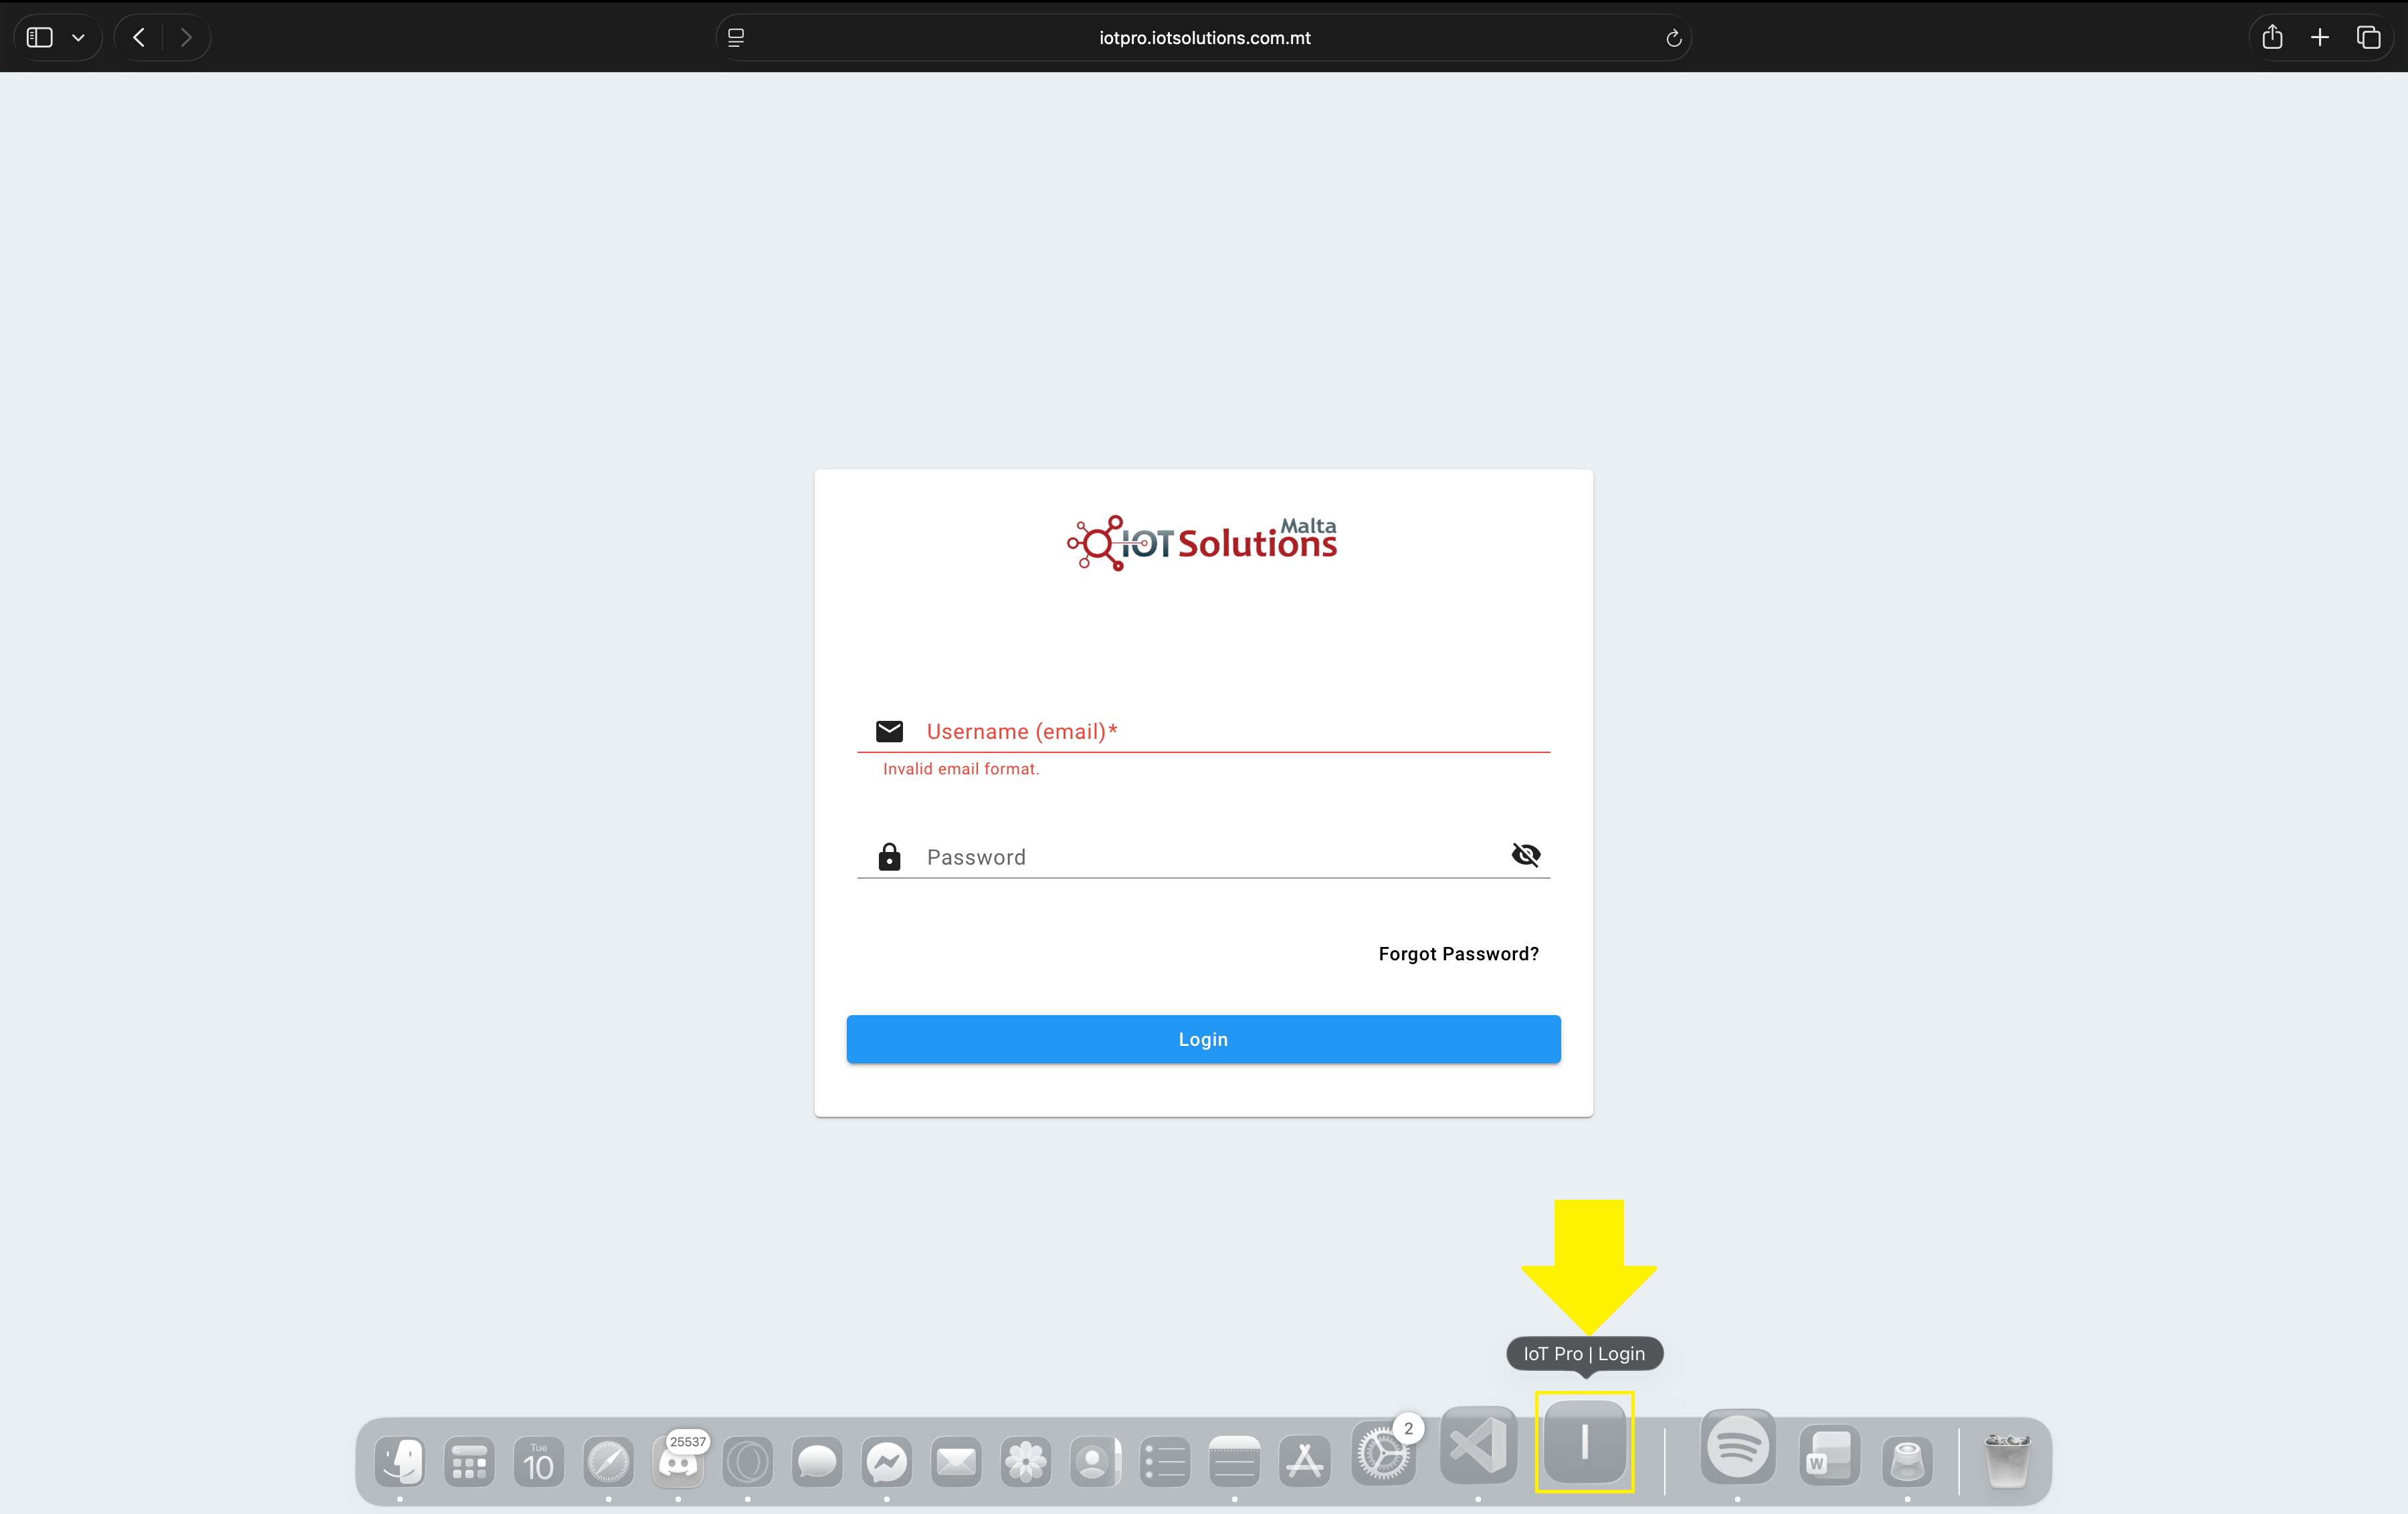Focus the Password field
The height and width of the screenshot is (1514, 2408).
(1204, 857)
